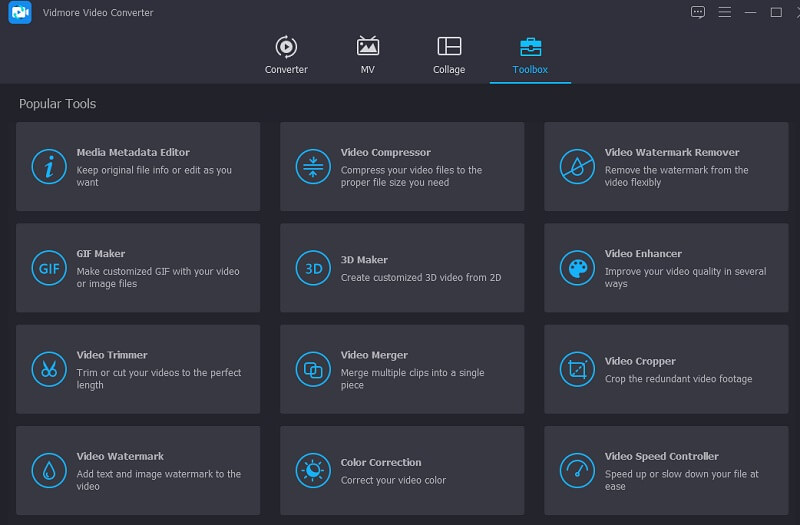Switch to the Converter tab
Image resolution: width=800 pixels, height=525 pixels.
point(286,55)
